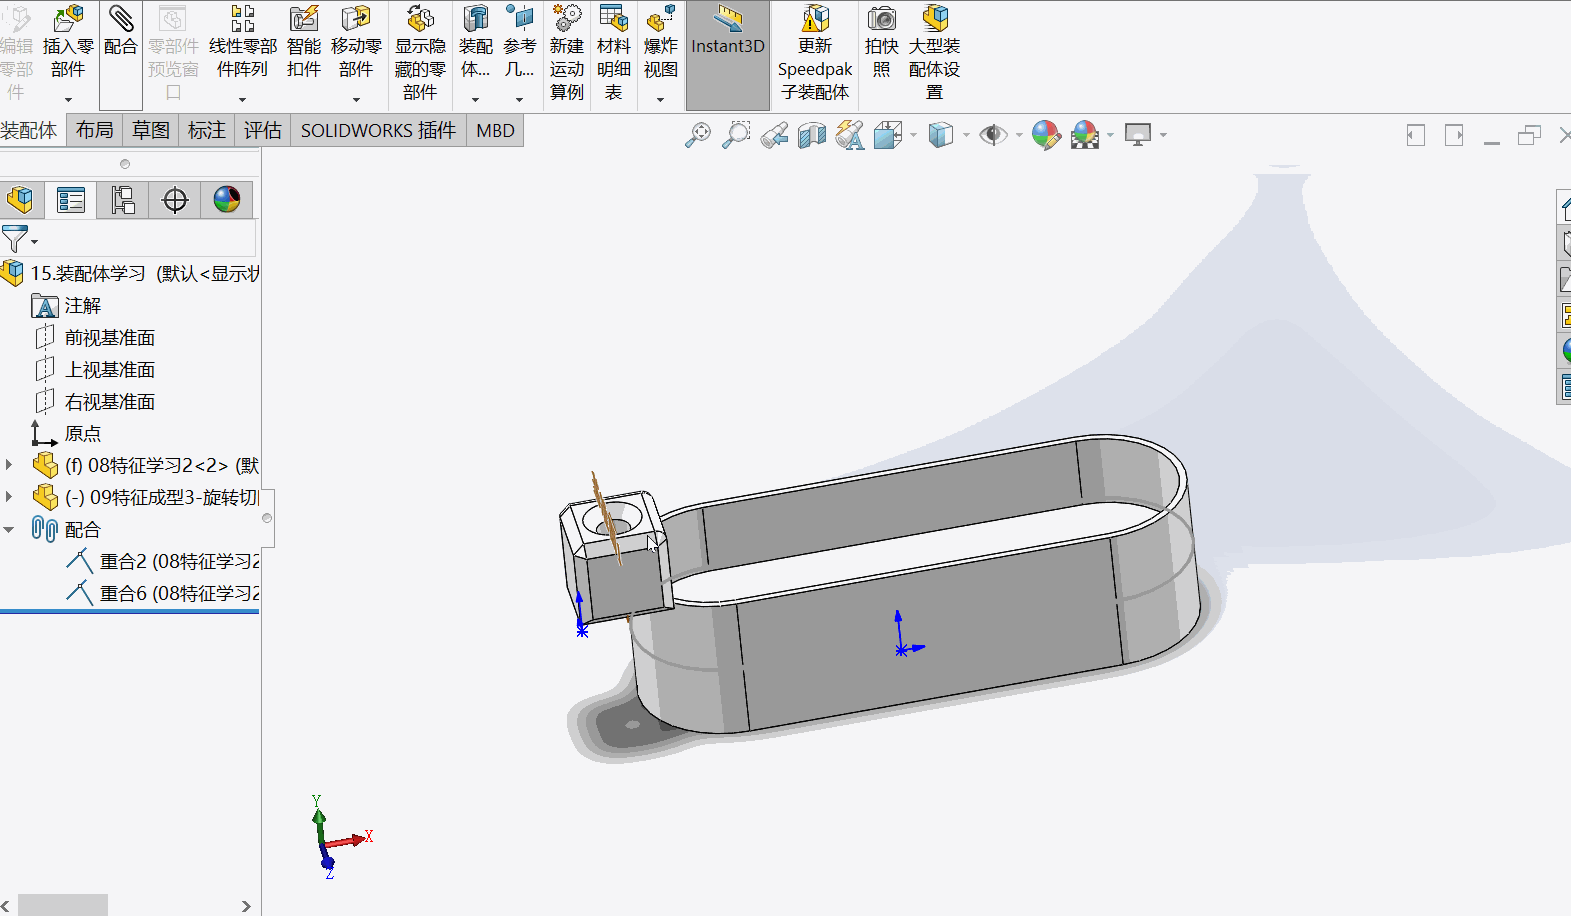This screenshot has width=1571, height=916.
Task: Click the feature tree horizontal scrollbar
Action: (63, 905)
